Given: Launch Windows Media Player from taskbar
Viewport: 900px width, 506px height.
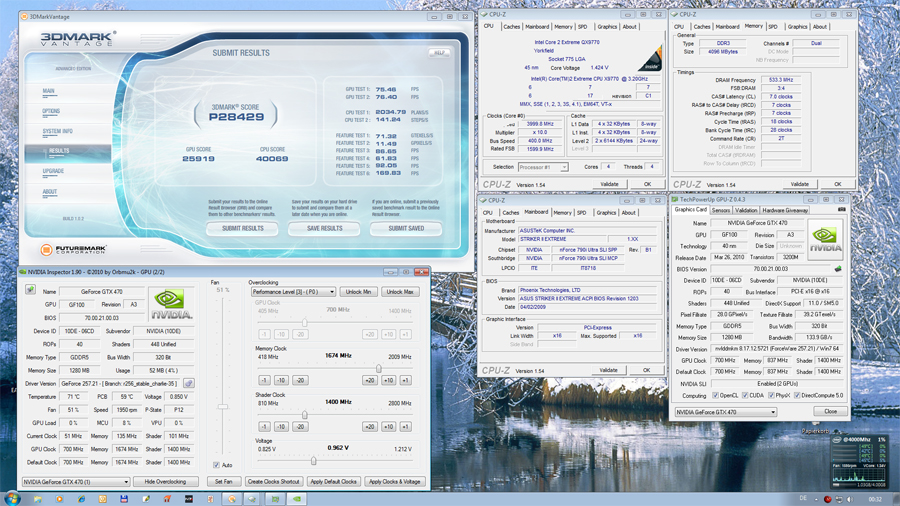Looking at the screenshot, I should [59, 499].
